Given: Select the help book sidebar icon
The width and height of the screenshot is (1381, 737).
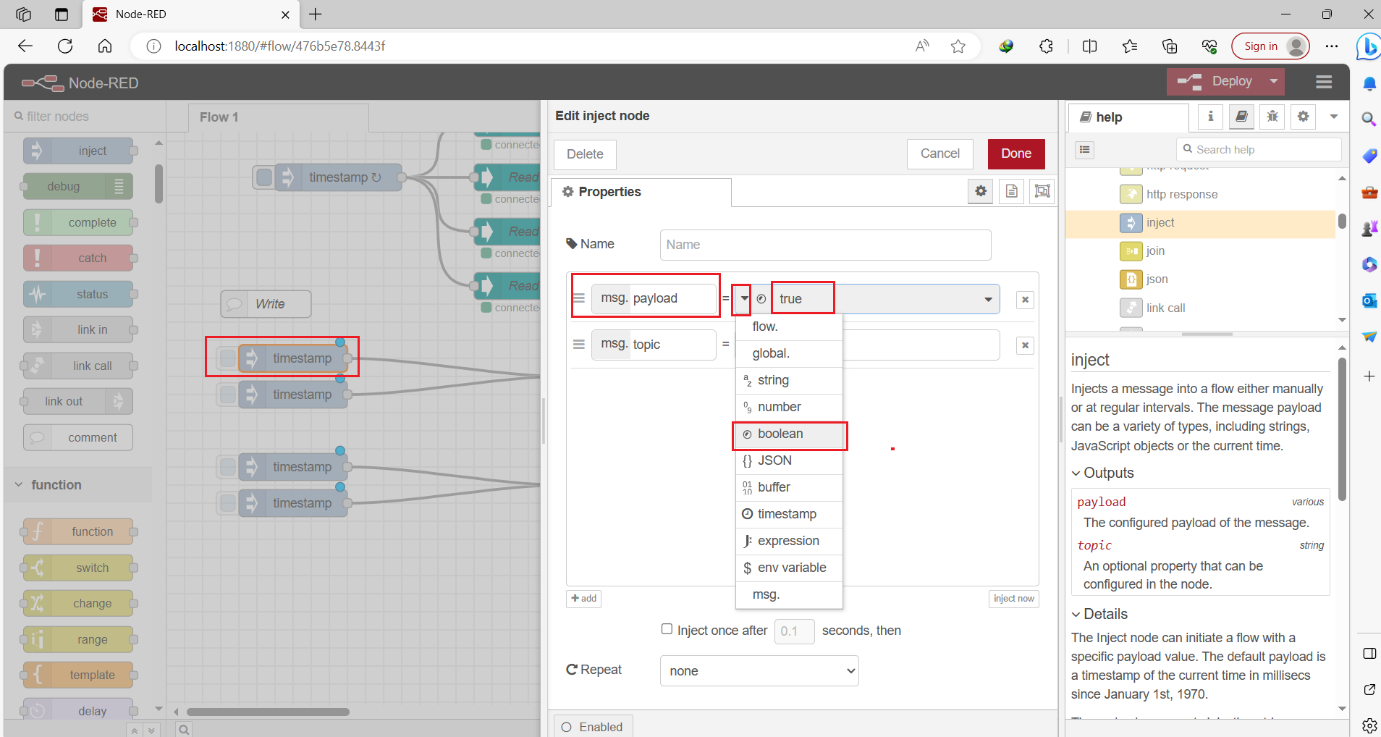Looking at the screenshot, I should pyautogui.click(x=1241, y=117).
